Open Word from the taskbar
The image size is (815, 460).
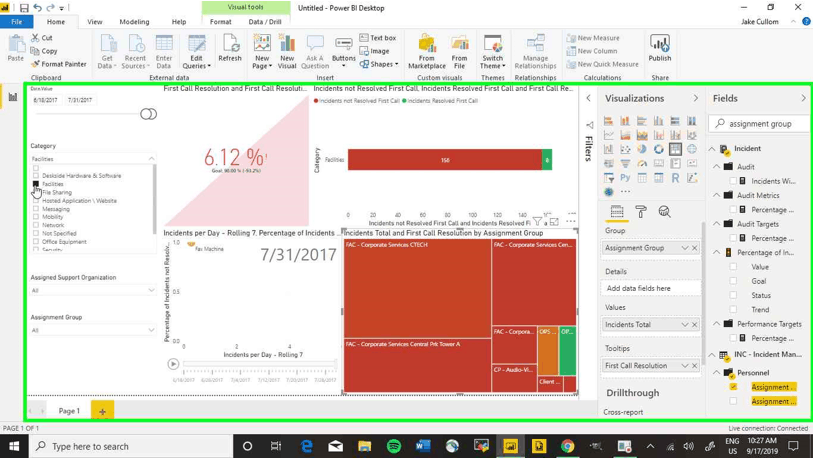[x=423, y=446]
